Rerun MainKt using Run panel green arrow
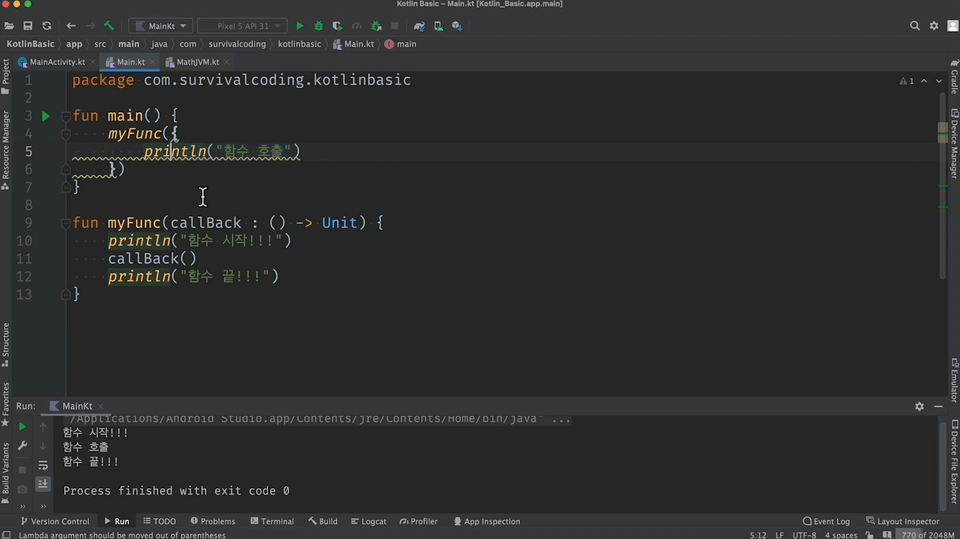960x539 pixels. point(22,427)
